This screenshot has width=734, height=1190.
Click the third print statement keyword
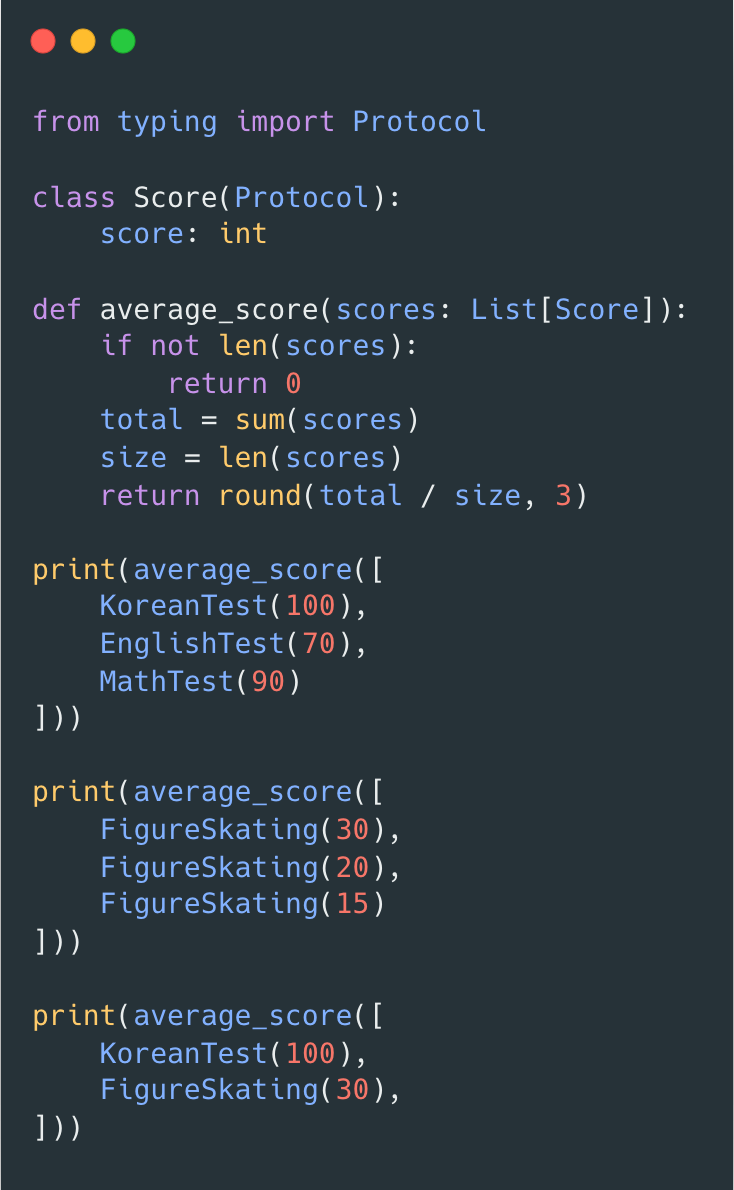74,1016
